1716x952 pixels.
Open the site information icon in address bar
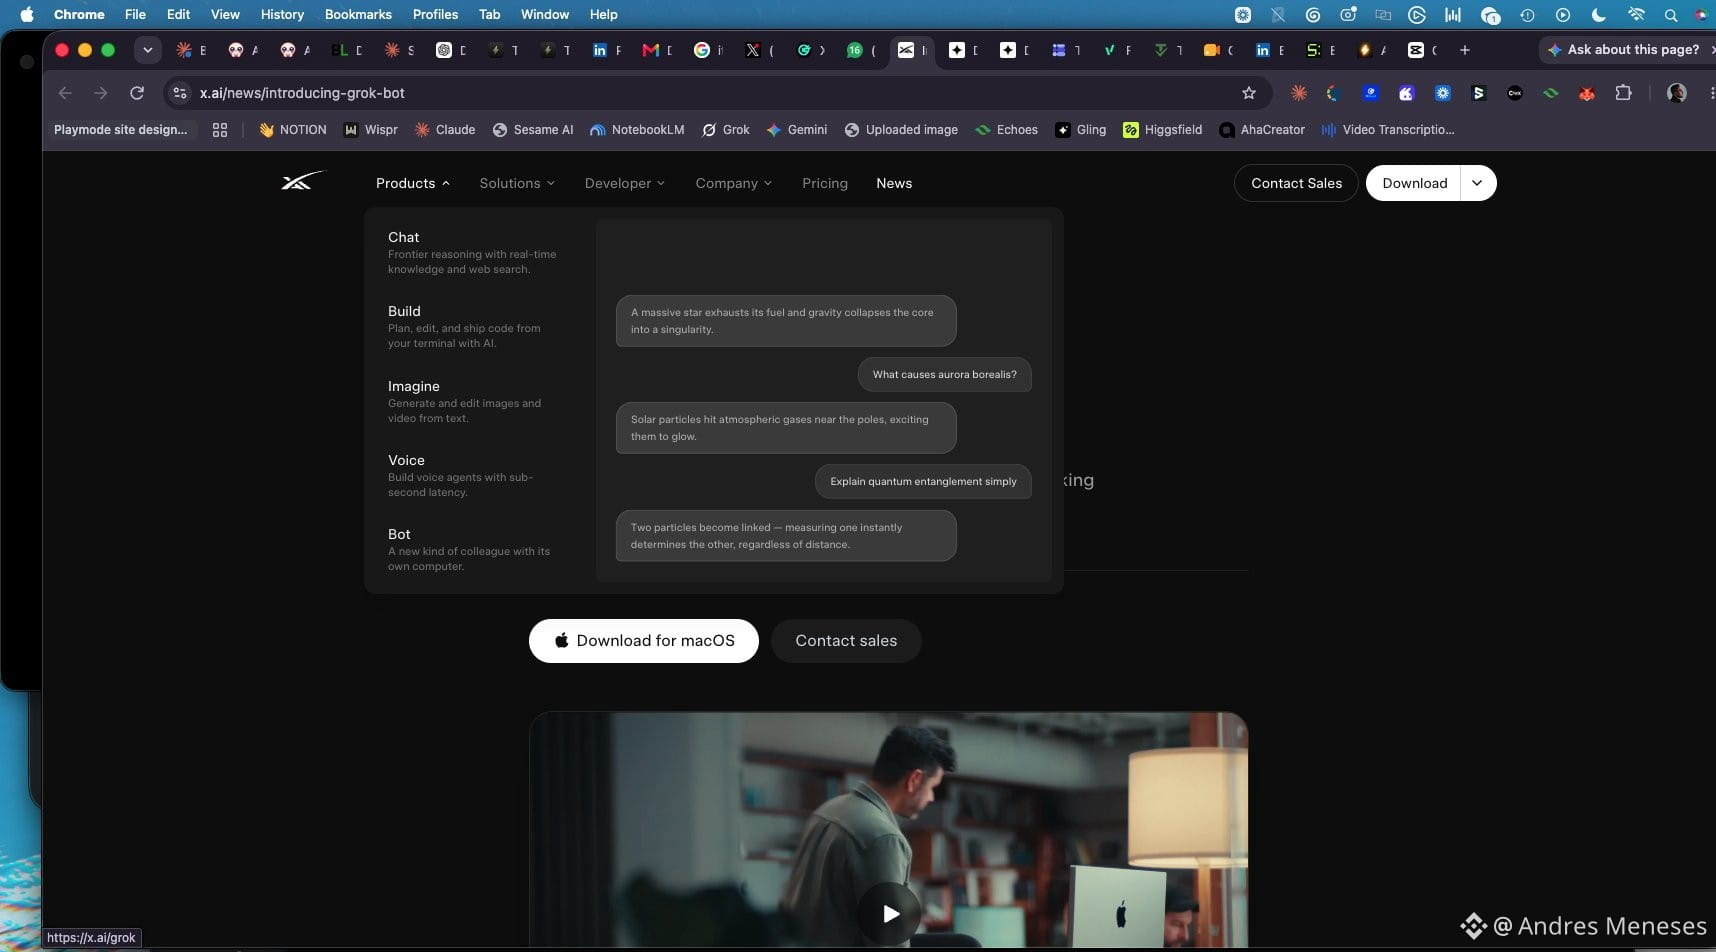[x=180, y=93]
